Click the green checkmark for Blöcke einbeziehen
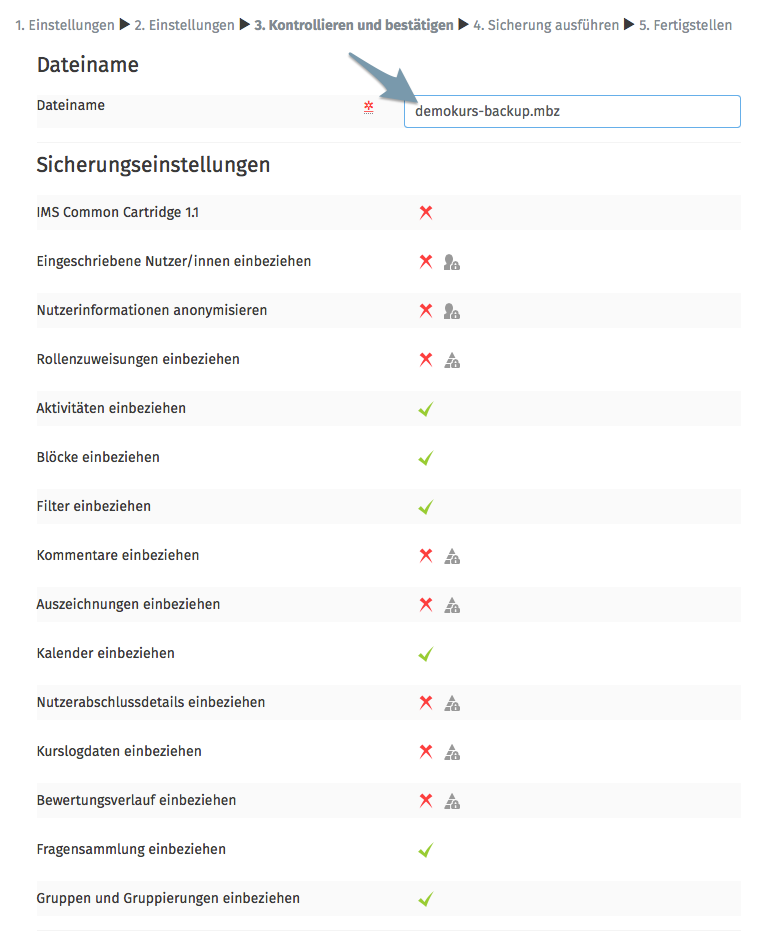 [426, 458]
